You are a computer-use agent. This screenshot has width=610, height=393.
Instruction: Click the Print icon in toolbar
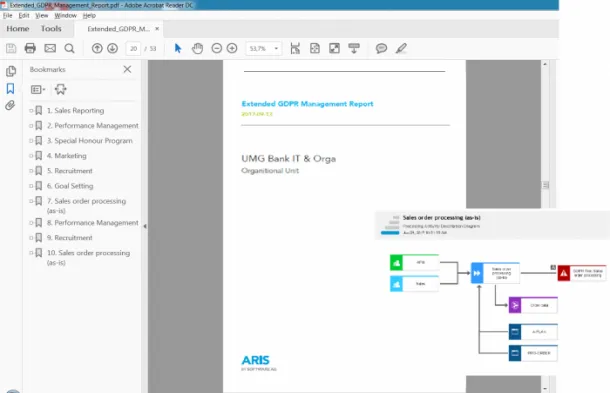click(x=30, y=48)
